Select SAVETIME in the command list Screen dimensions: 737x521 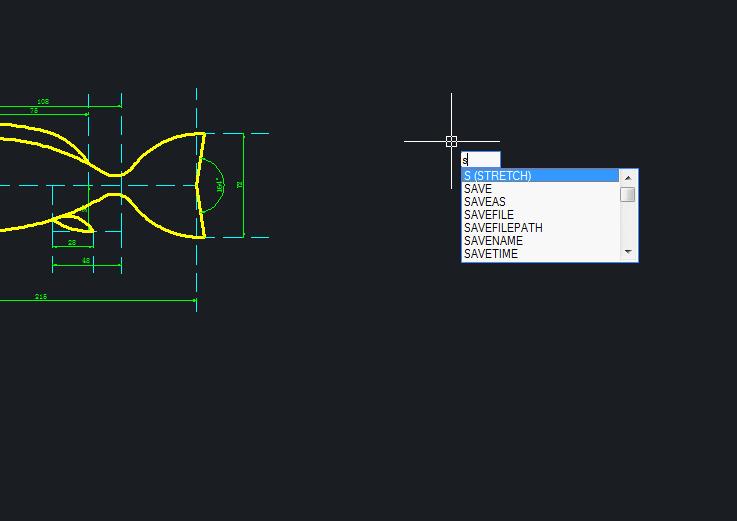tap(491, 254)
